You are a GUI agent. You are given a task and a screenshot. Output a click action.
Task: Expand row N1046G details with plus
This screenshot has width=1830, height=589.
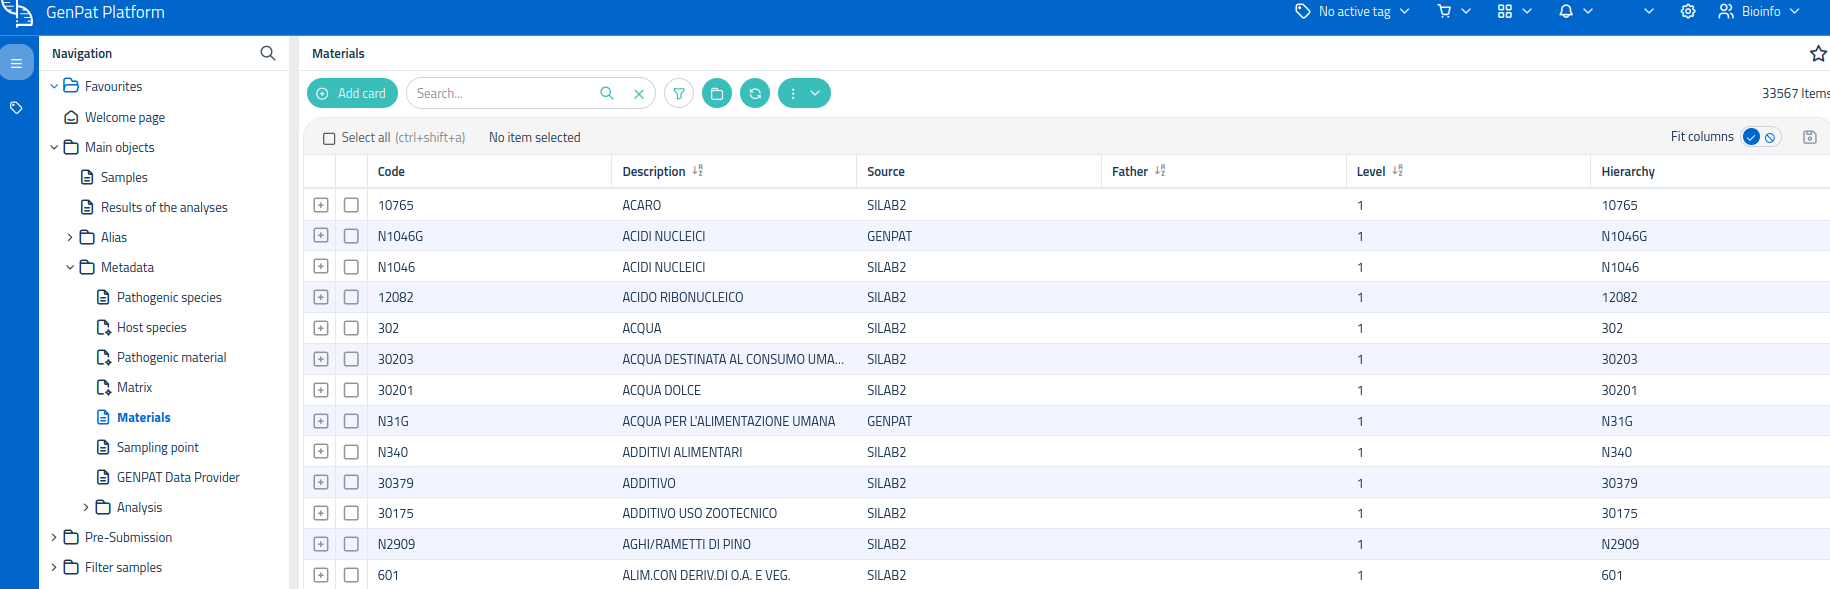(321, 236)
